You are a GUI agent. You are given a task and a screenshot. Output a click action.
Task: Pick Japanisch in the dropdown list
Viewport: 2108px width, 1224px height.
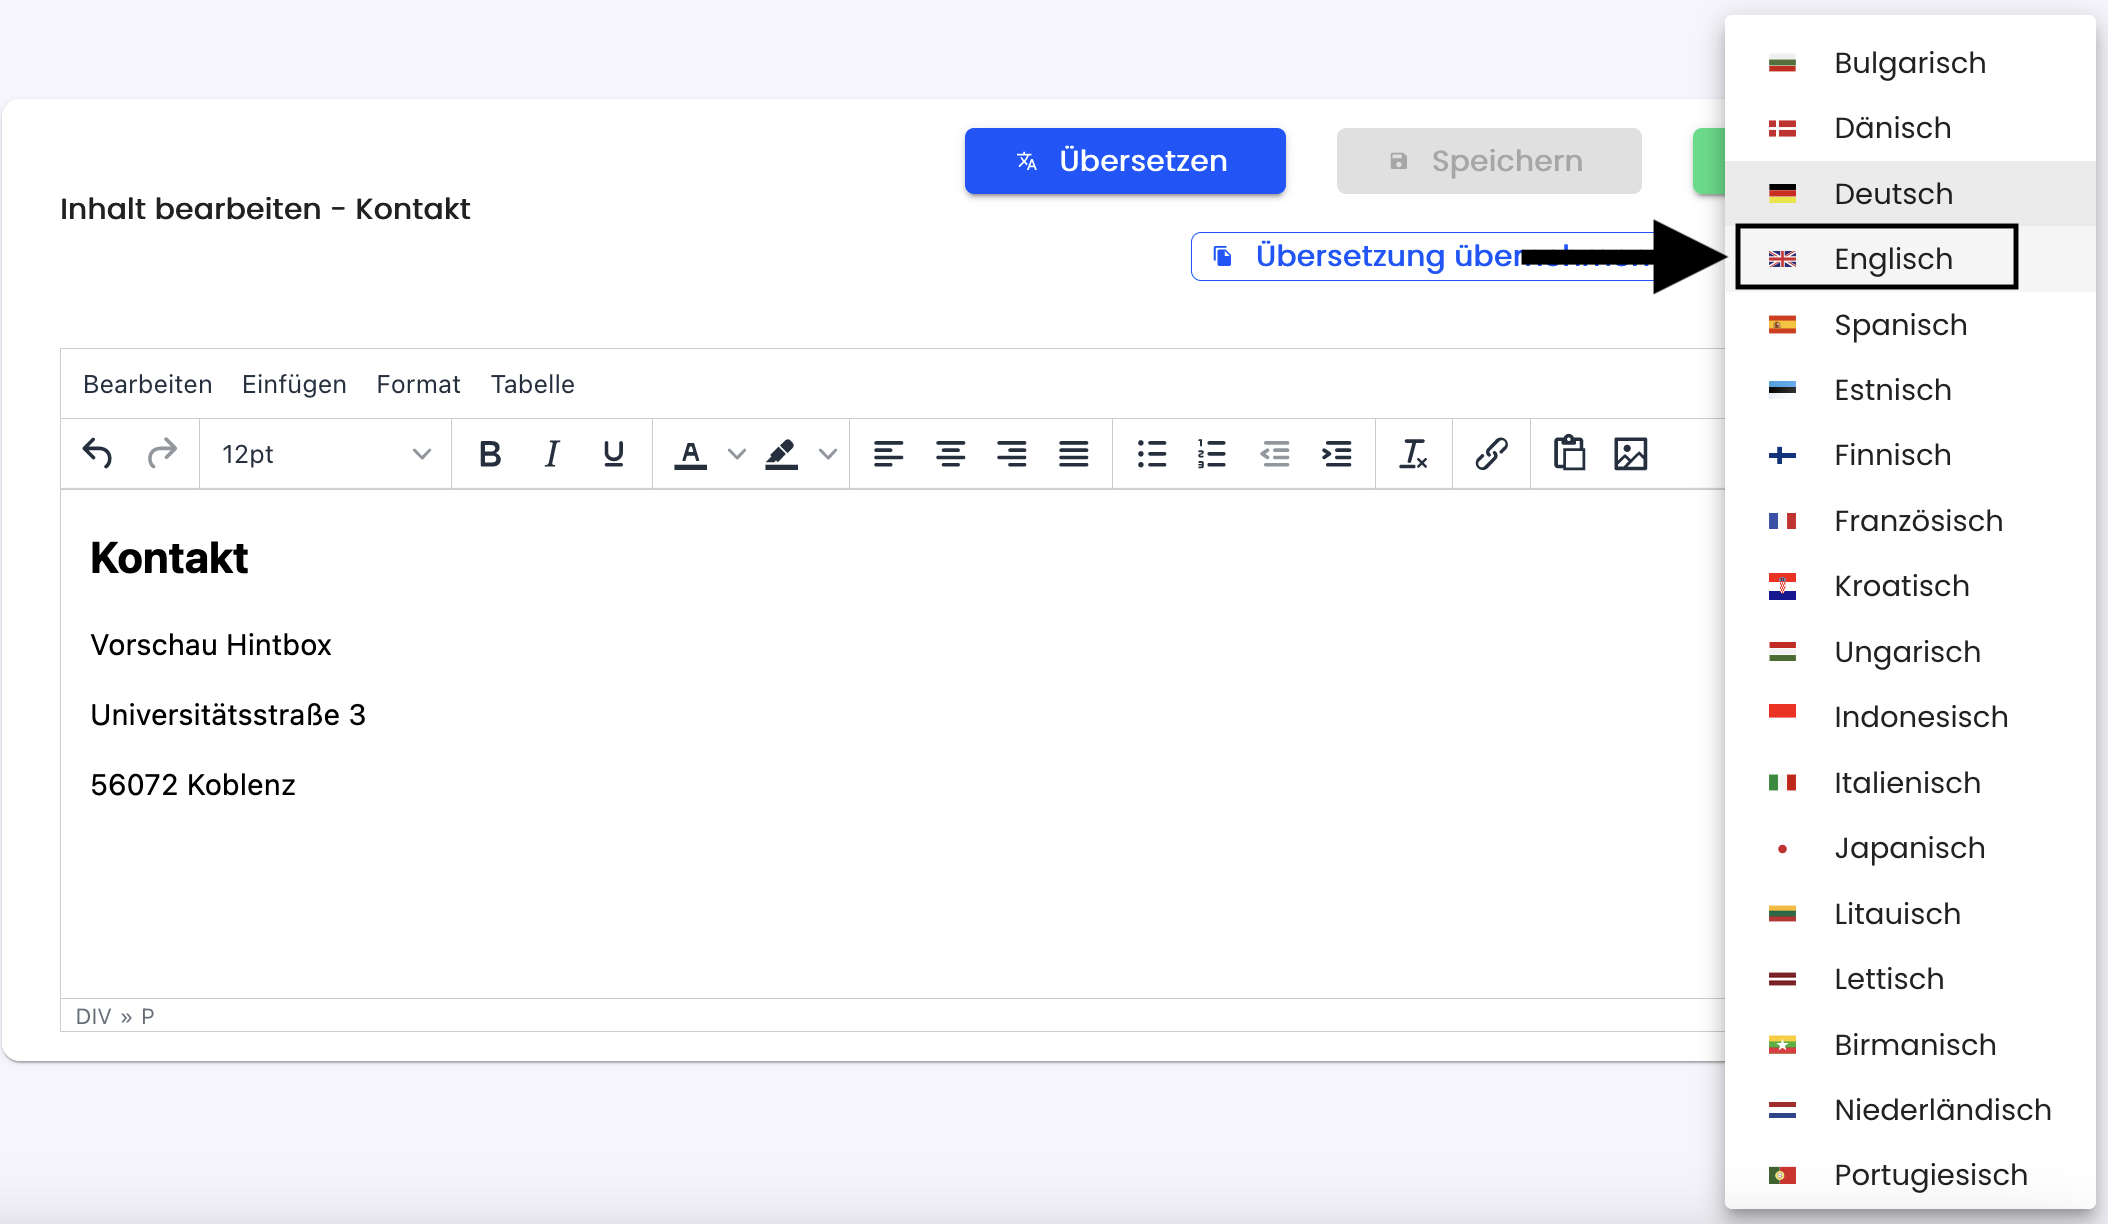pyautogui.click(x=1910, y=848)
